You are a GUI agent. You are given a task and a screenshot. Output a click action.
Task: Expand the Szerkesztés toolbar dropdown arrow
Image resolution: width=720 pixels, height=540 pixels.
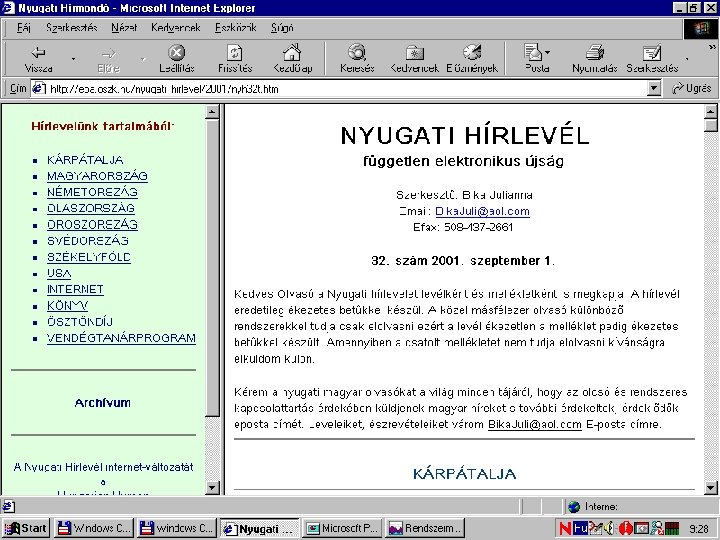687,59
